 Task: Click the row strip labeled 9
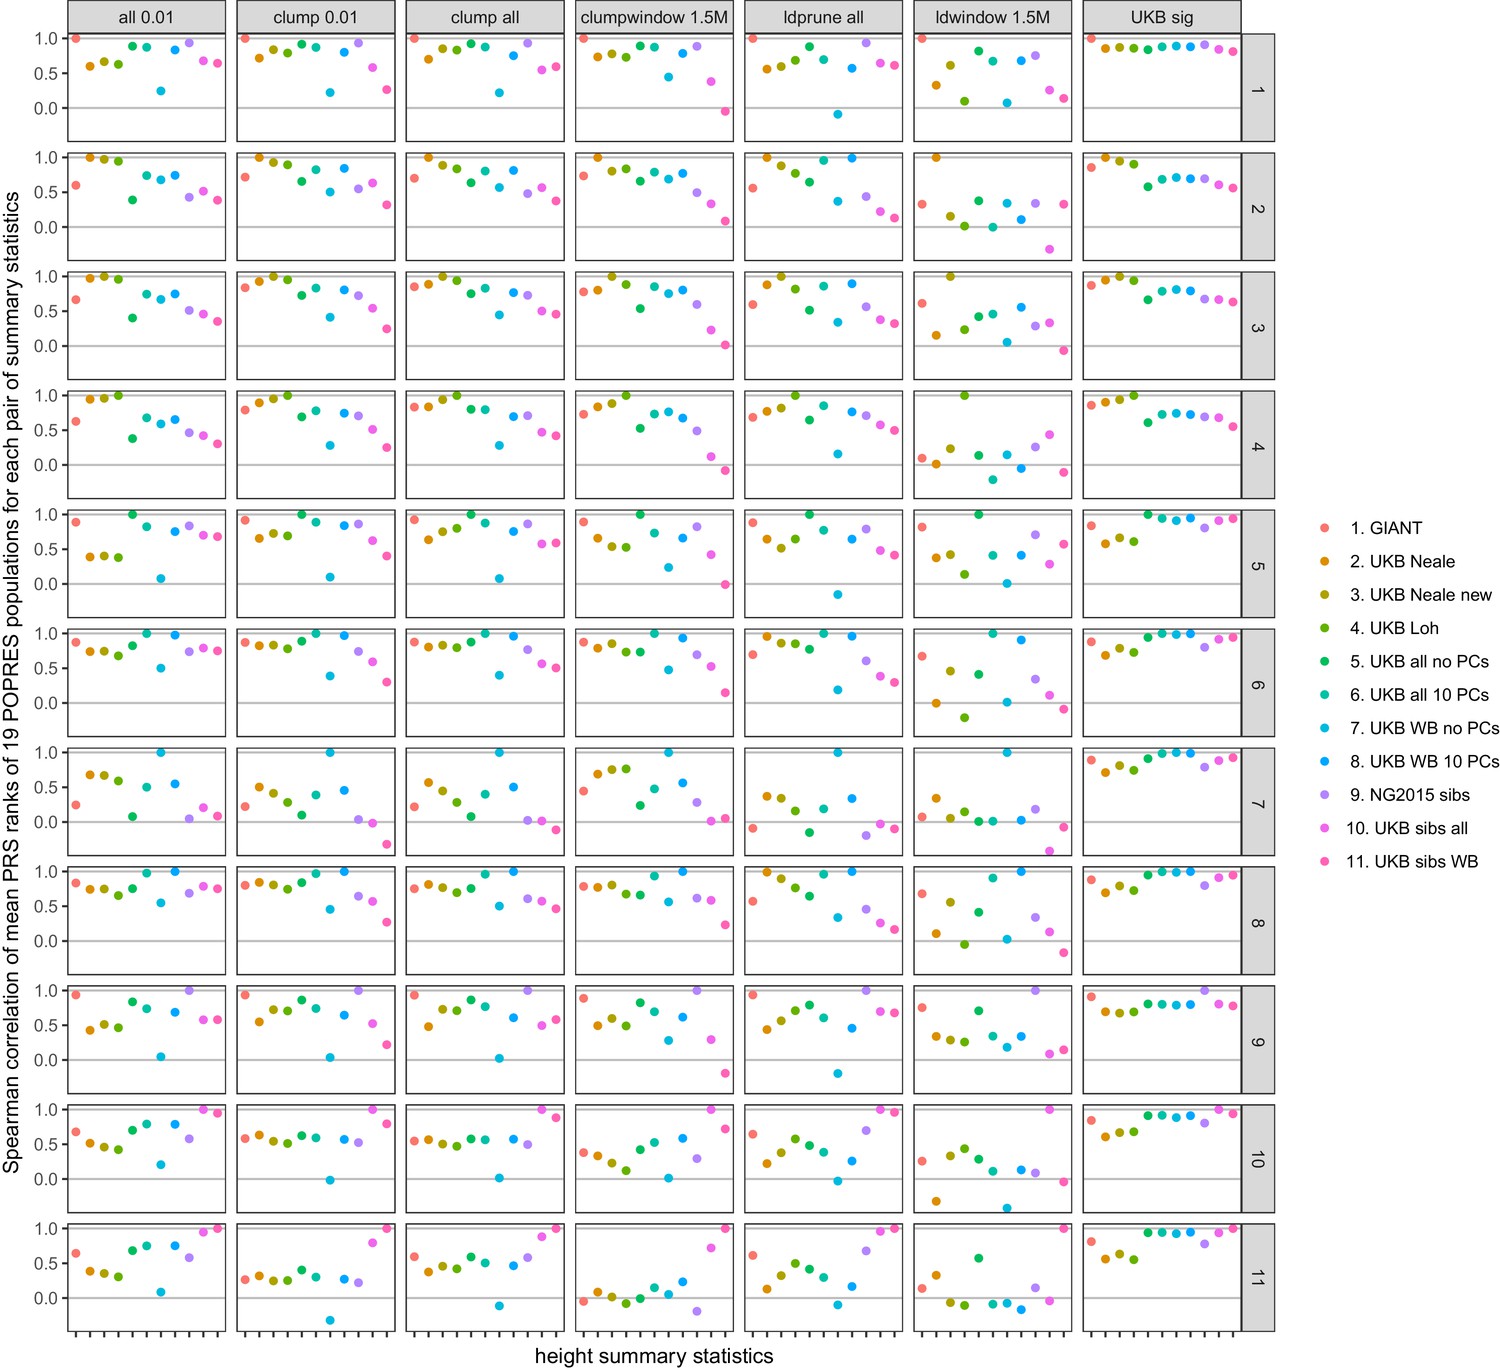coord(1258,1040)
